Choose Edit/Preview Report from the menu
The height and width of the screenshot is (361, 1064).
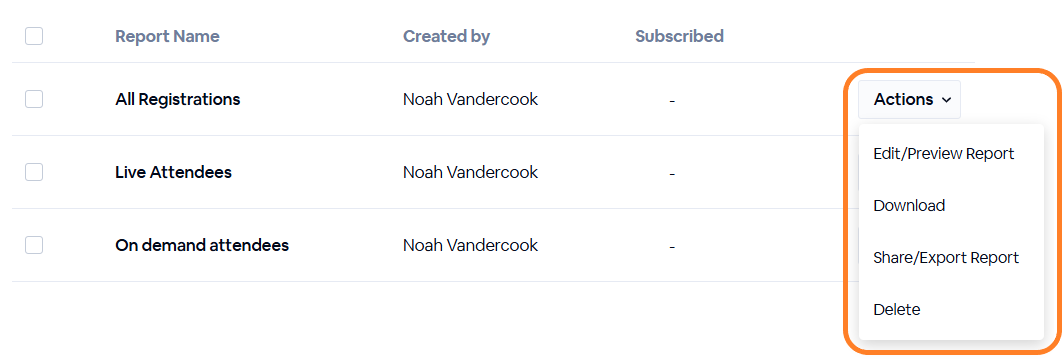[943, 154]
